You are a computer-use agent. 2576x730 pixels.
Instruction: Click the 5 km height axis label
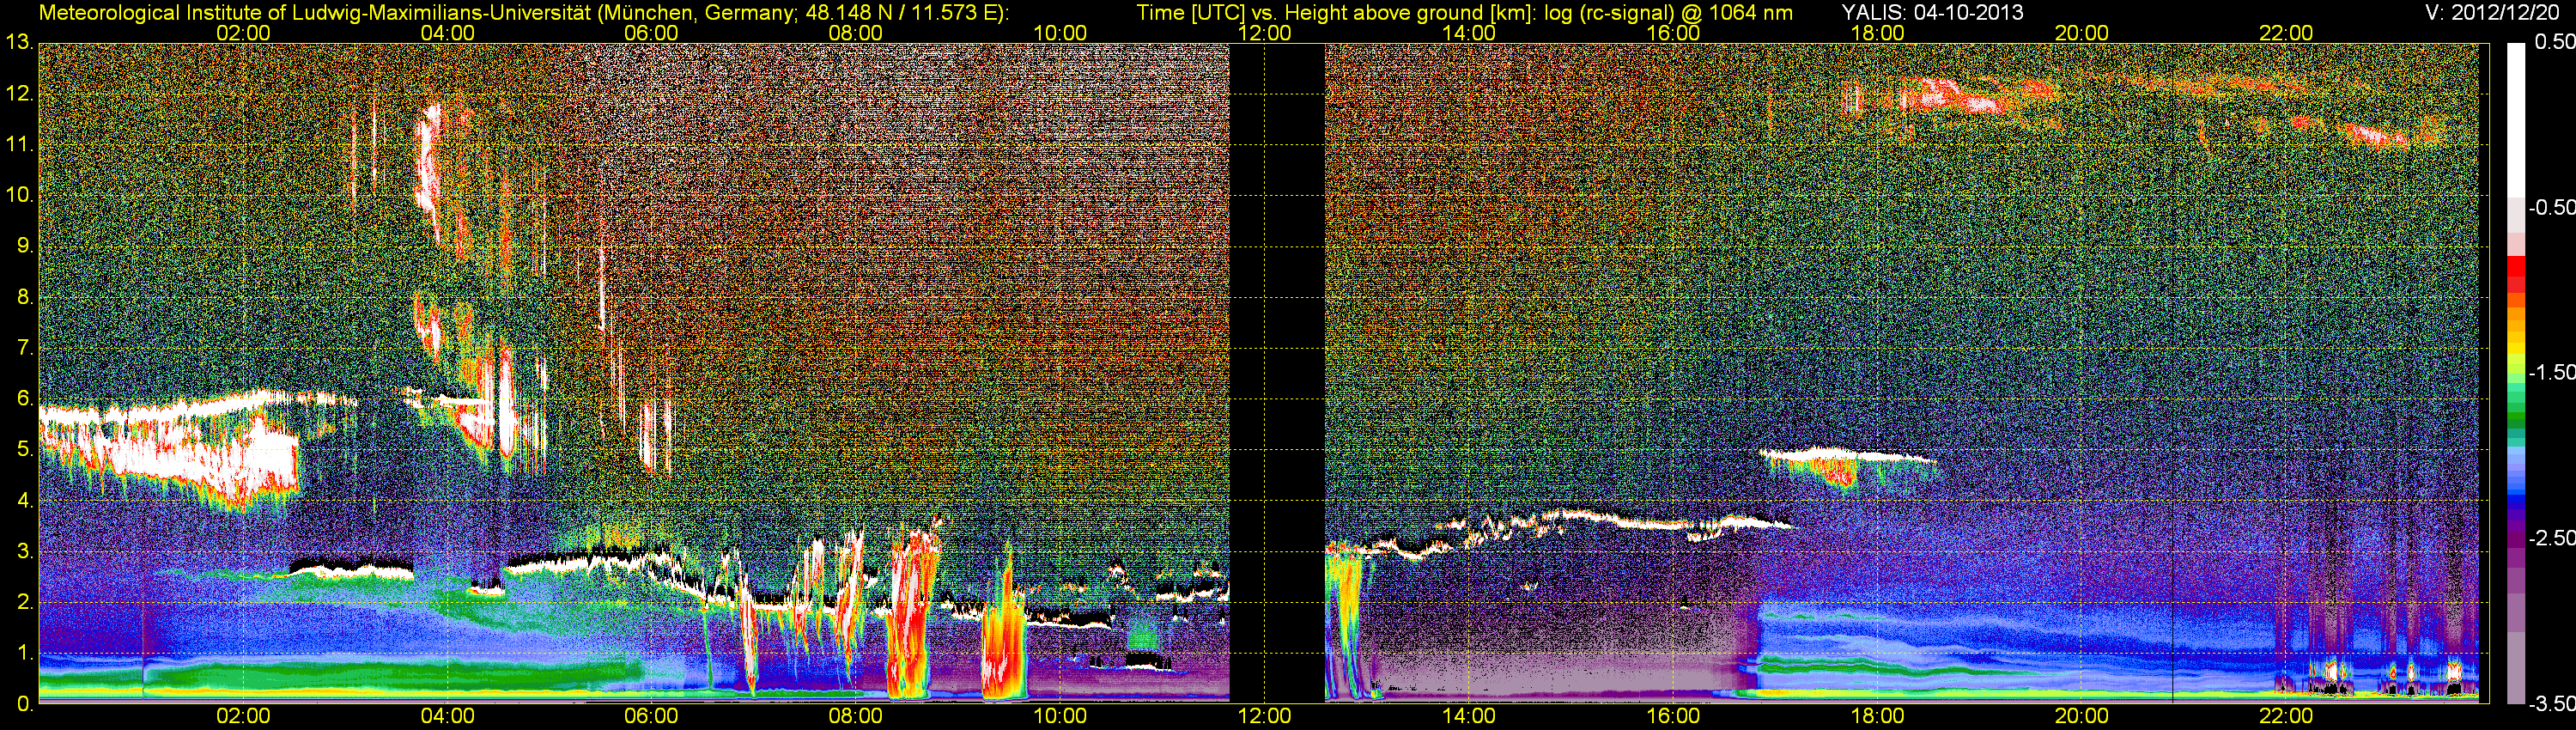click(x=24, y=450)
